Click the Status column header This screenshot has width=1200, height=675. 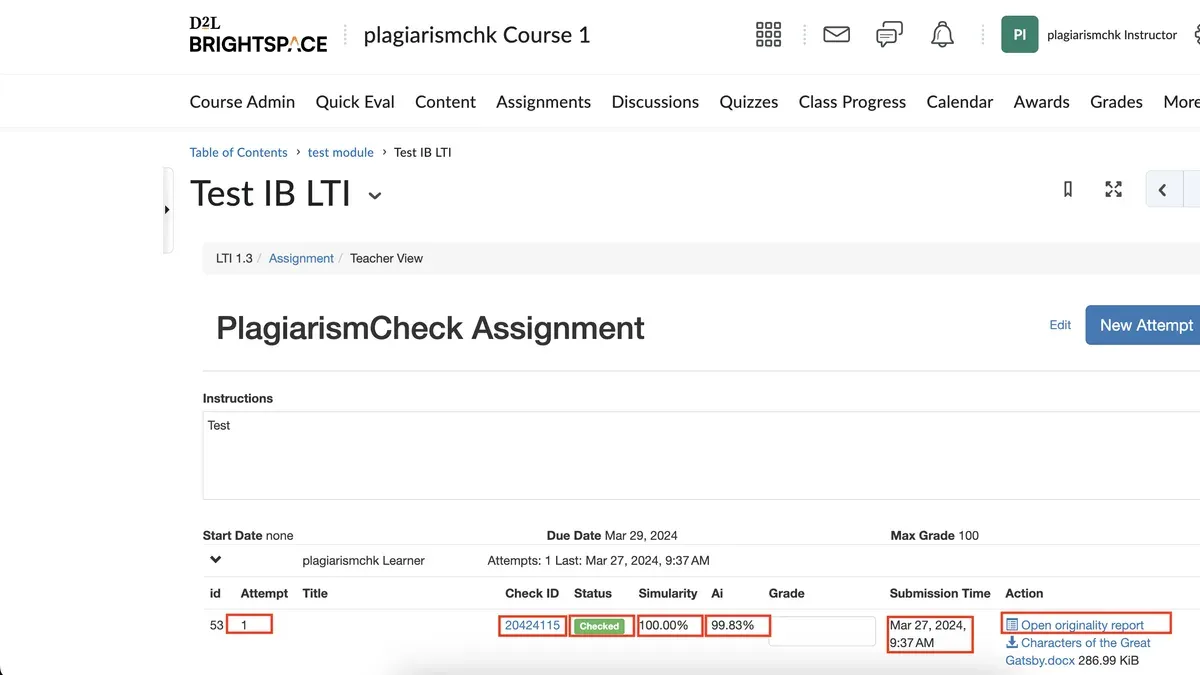pos(593,593)
